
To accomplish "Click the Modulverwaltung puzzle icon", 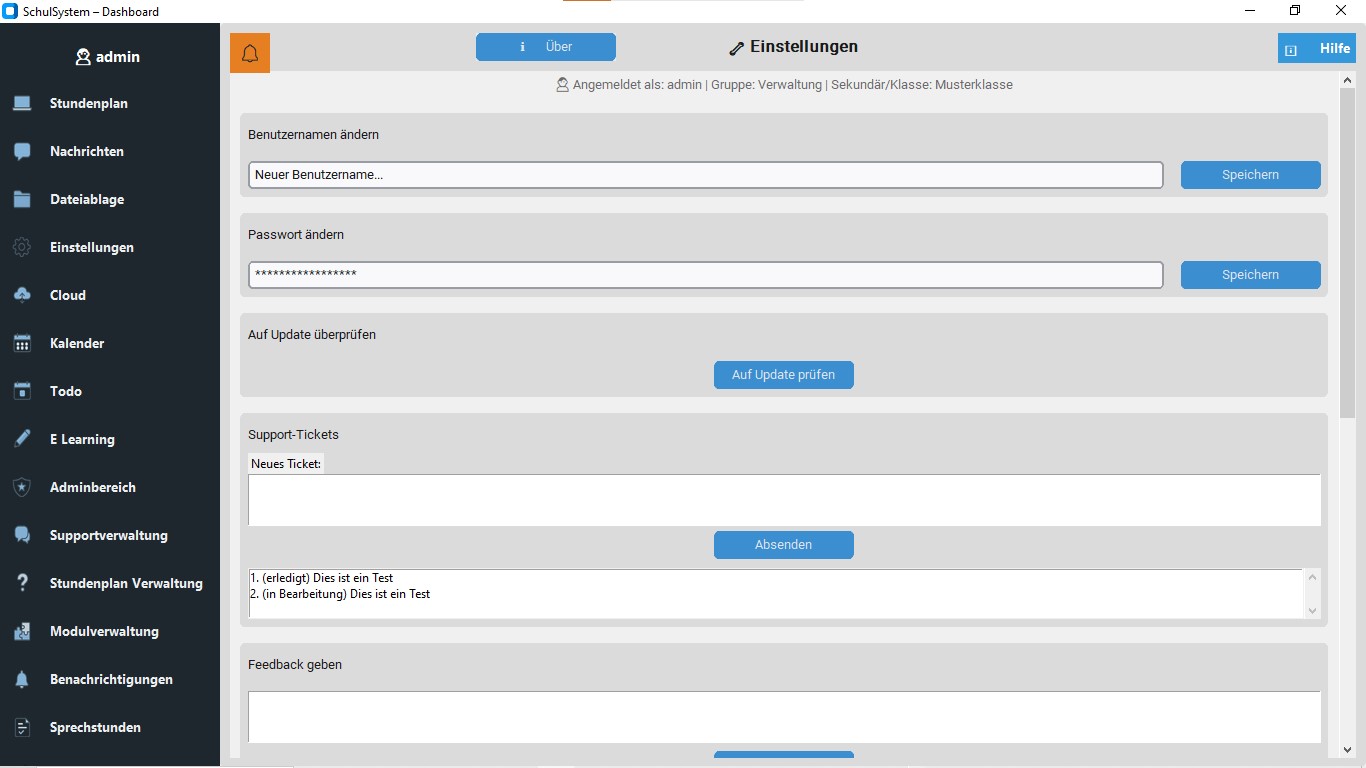I will pos(22,631).
